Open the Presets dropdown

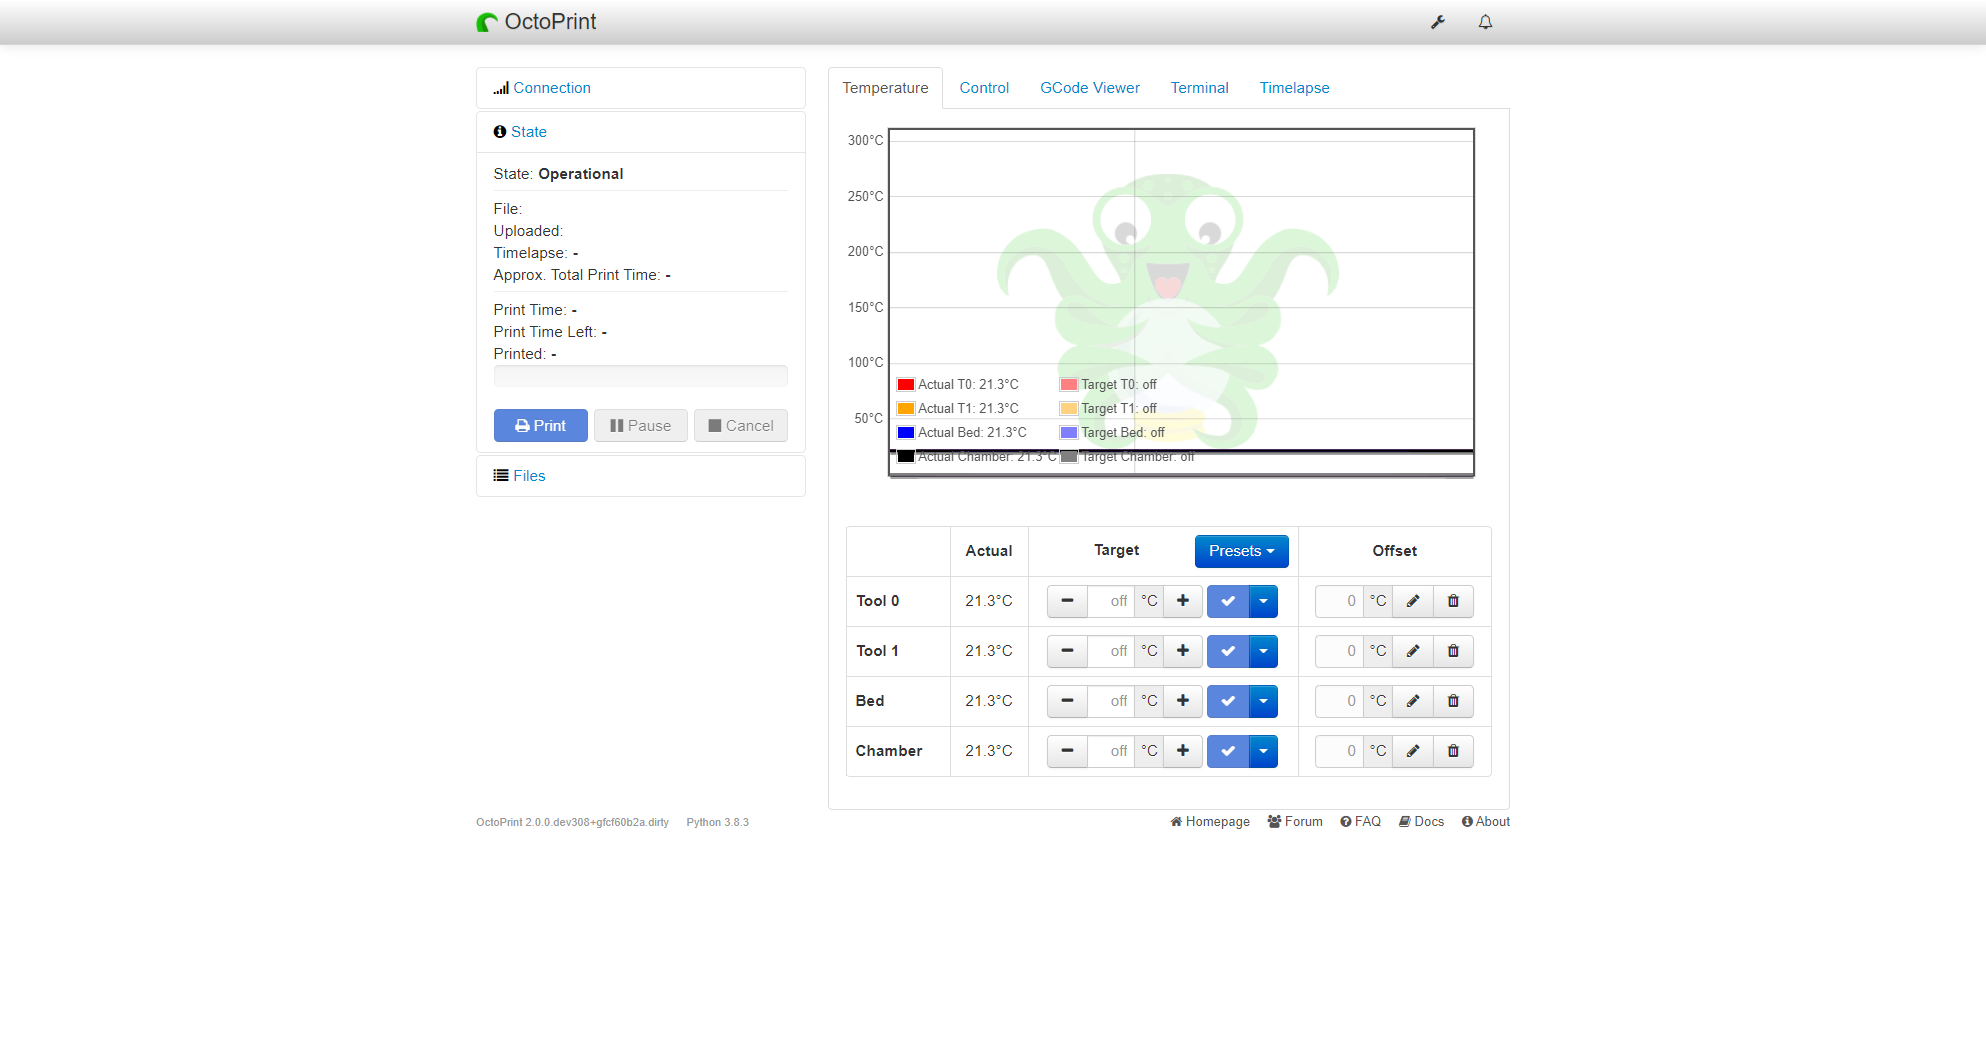pos(1241,551)
